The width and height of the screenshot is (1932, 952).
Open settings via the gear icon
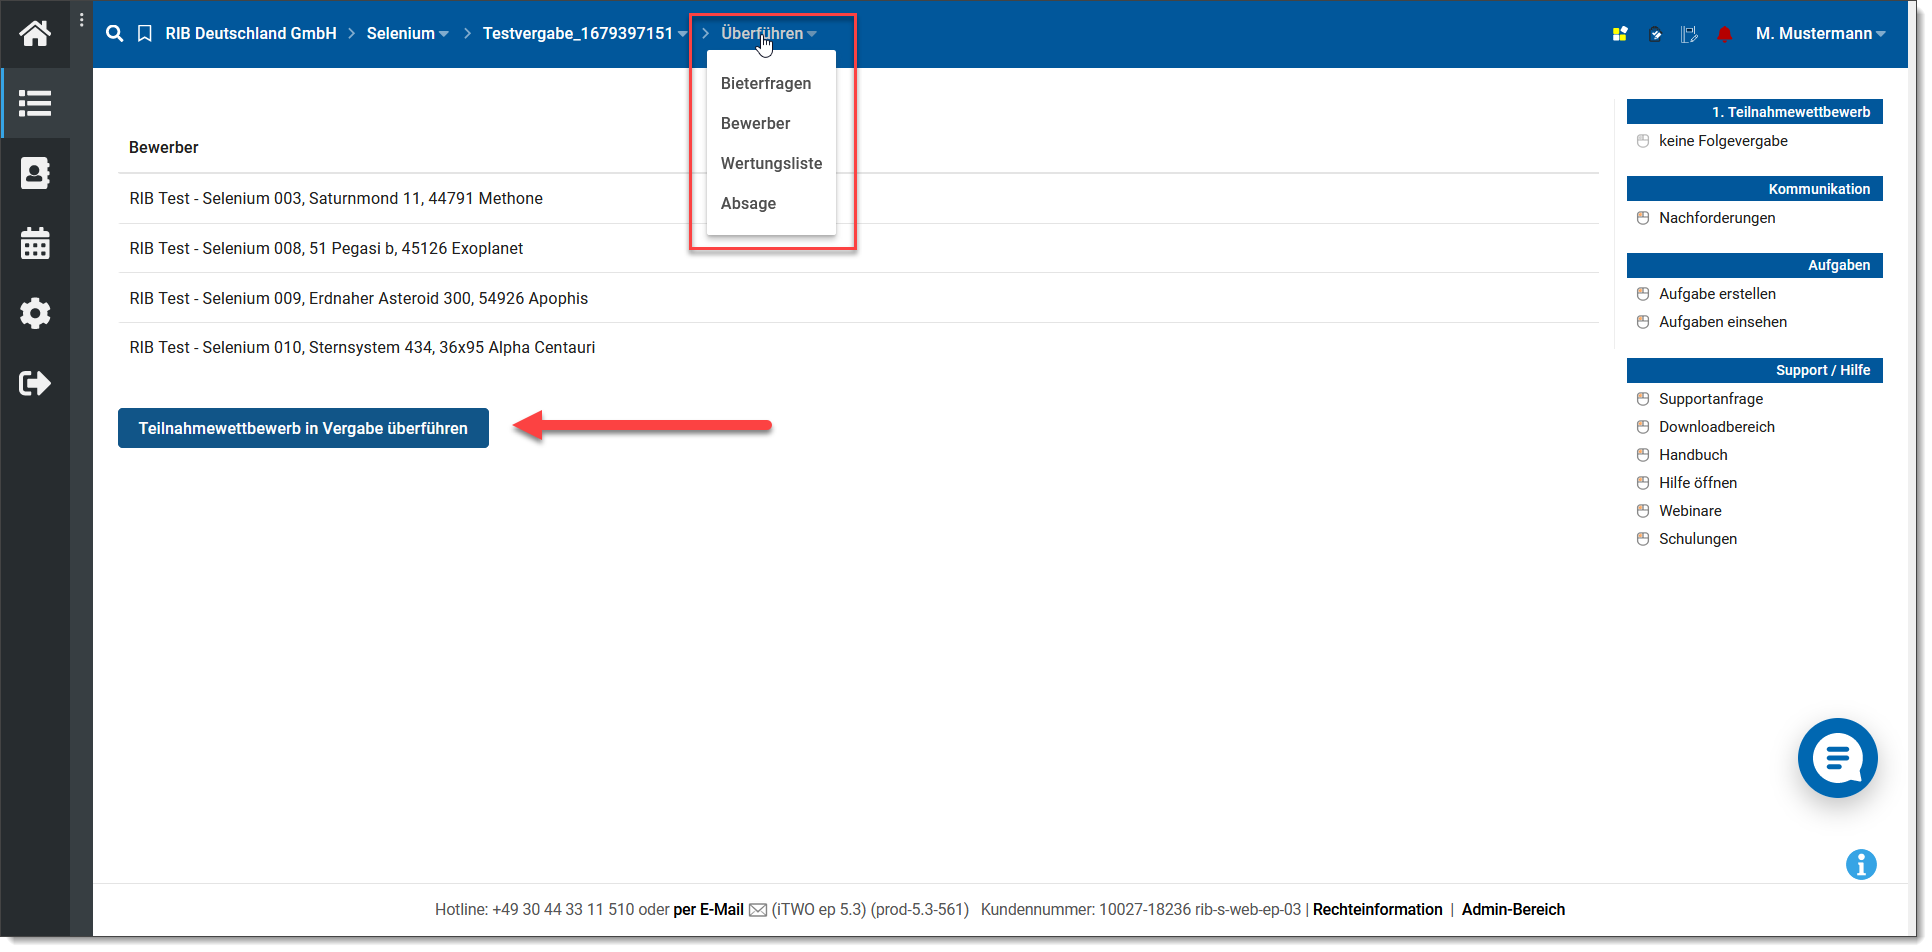click(35, 313)
